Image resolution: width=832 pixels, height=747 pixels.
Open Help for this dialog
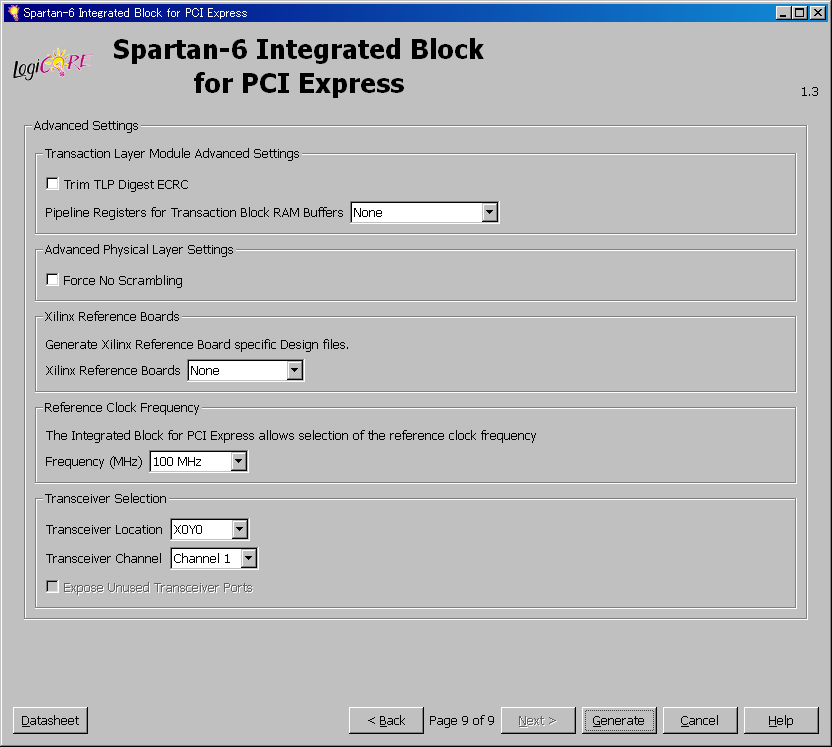pos(781,720)
